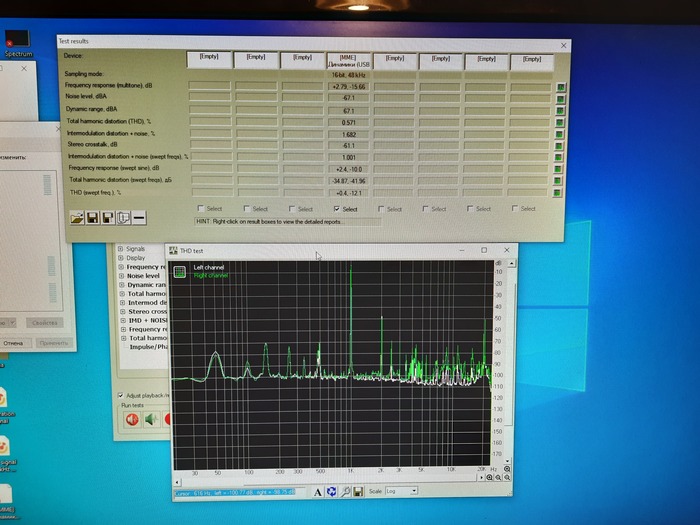This screenshot has width=700, height=525.
Task: Toggle Adjust playback/recording levels checkbox
Action: (121, 396)
